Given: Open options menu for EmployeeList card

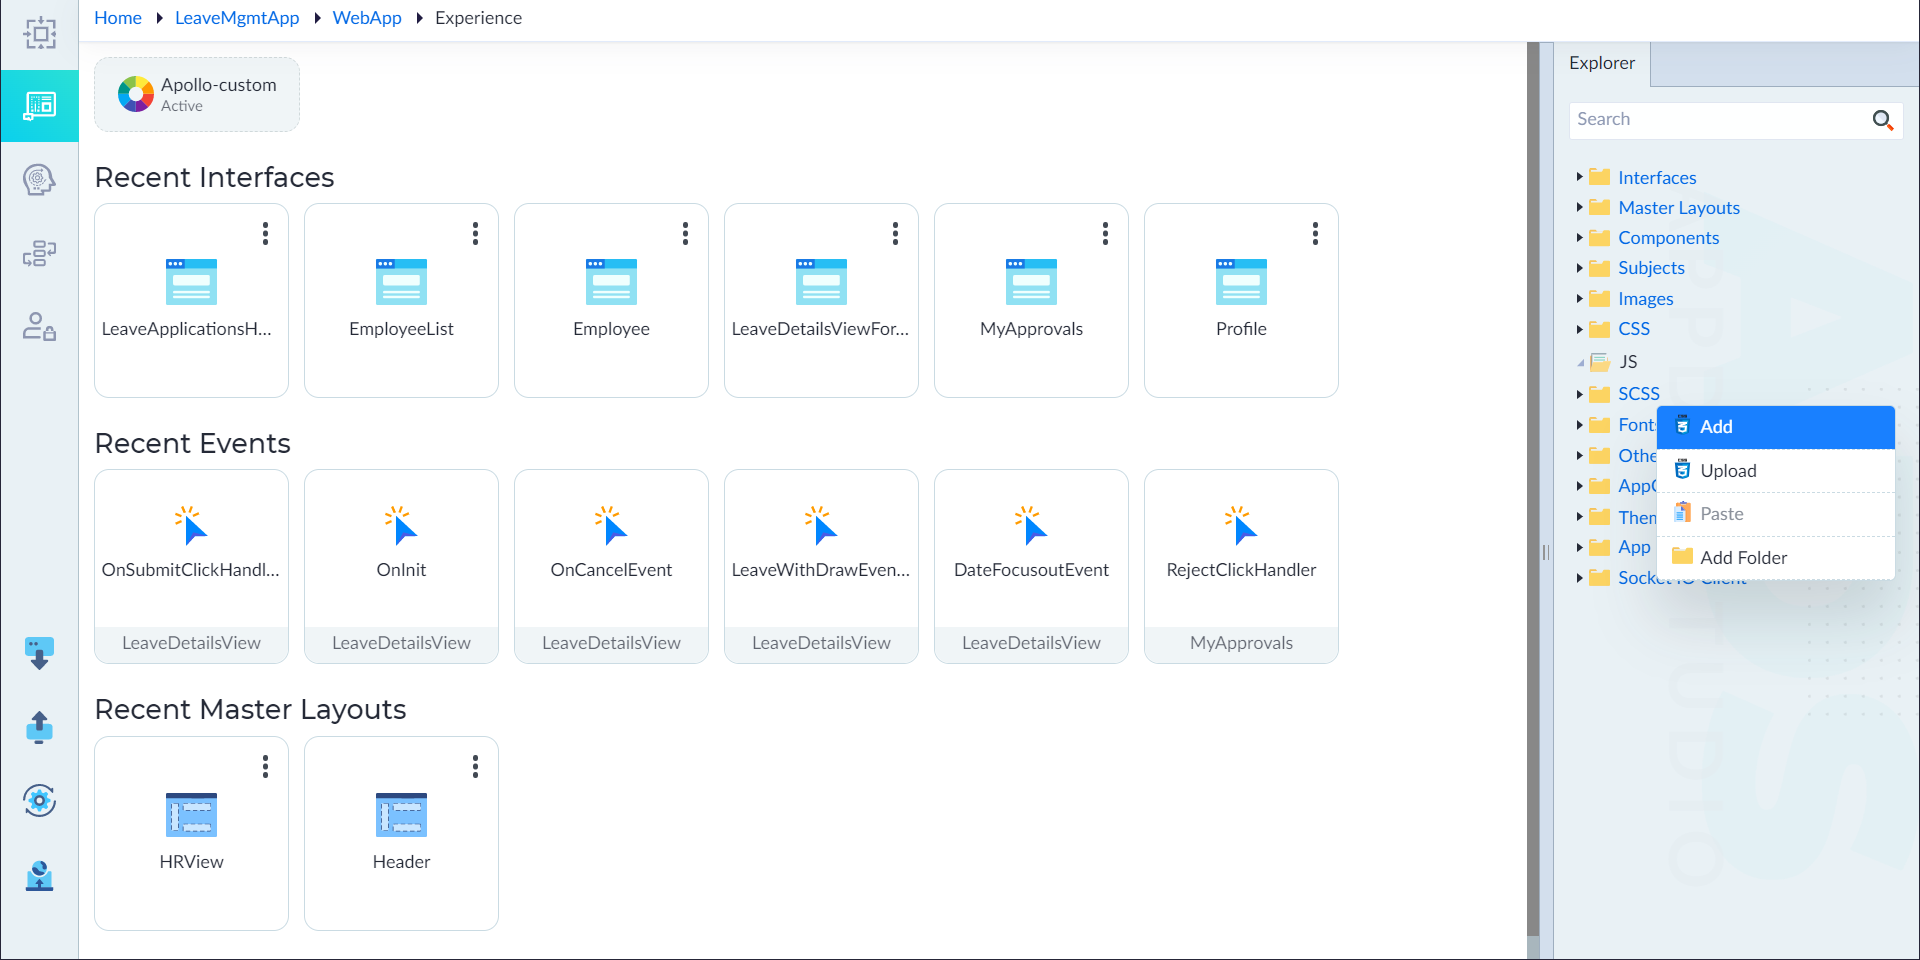Looking at the screenshot, I should [x=475, y=233].
